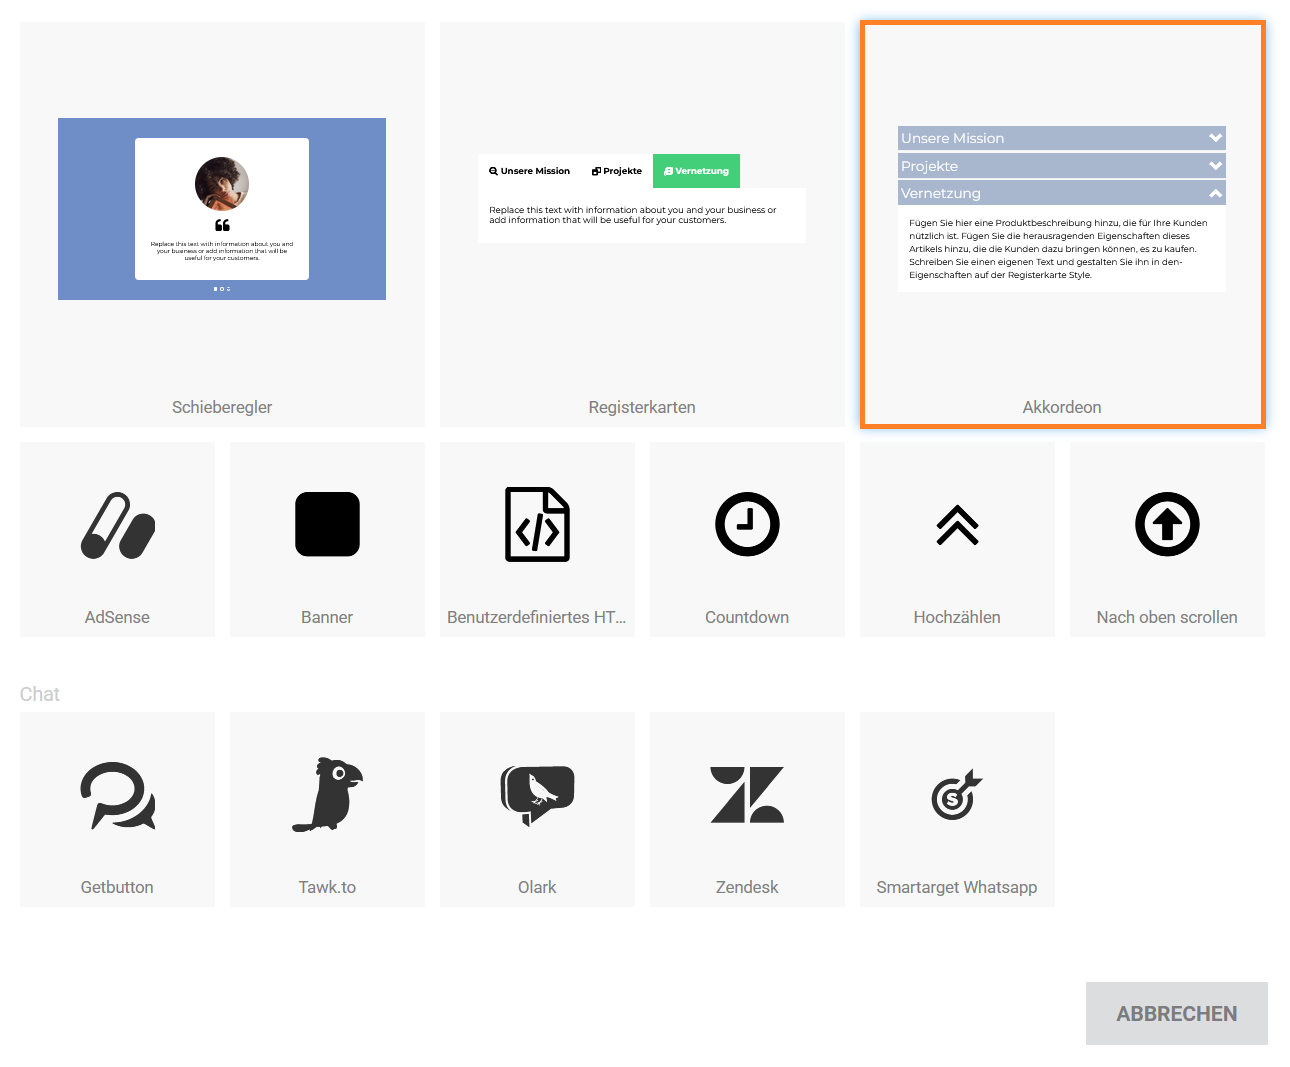The width and height of the screenshot is (1290, 1067).
Task: Expand the Unsere Mission accordion row
Action: [x=1061, y=138]
